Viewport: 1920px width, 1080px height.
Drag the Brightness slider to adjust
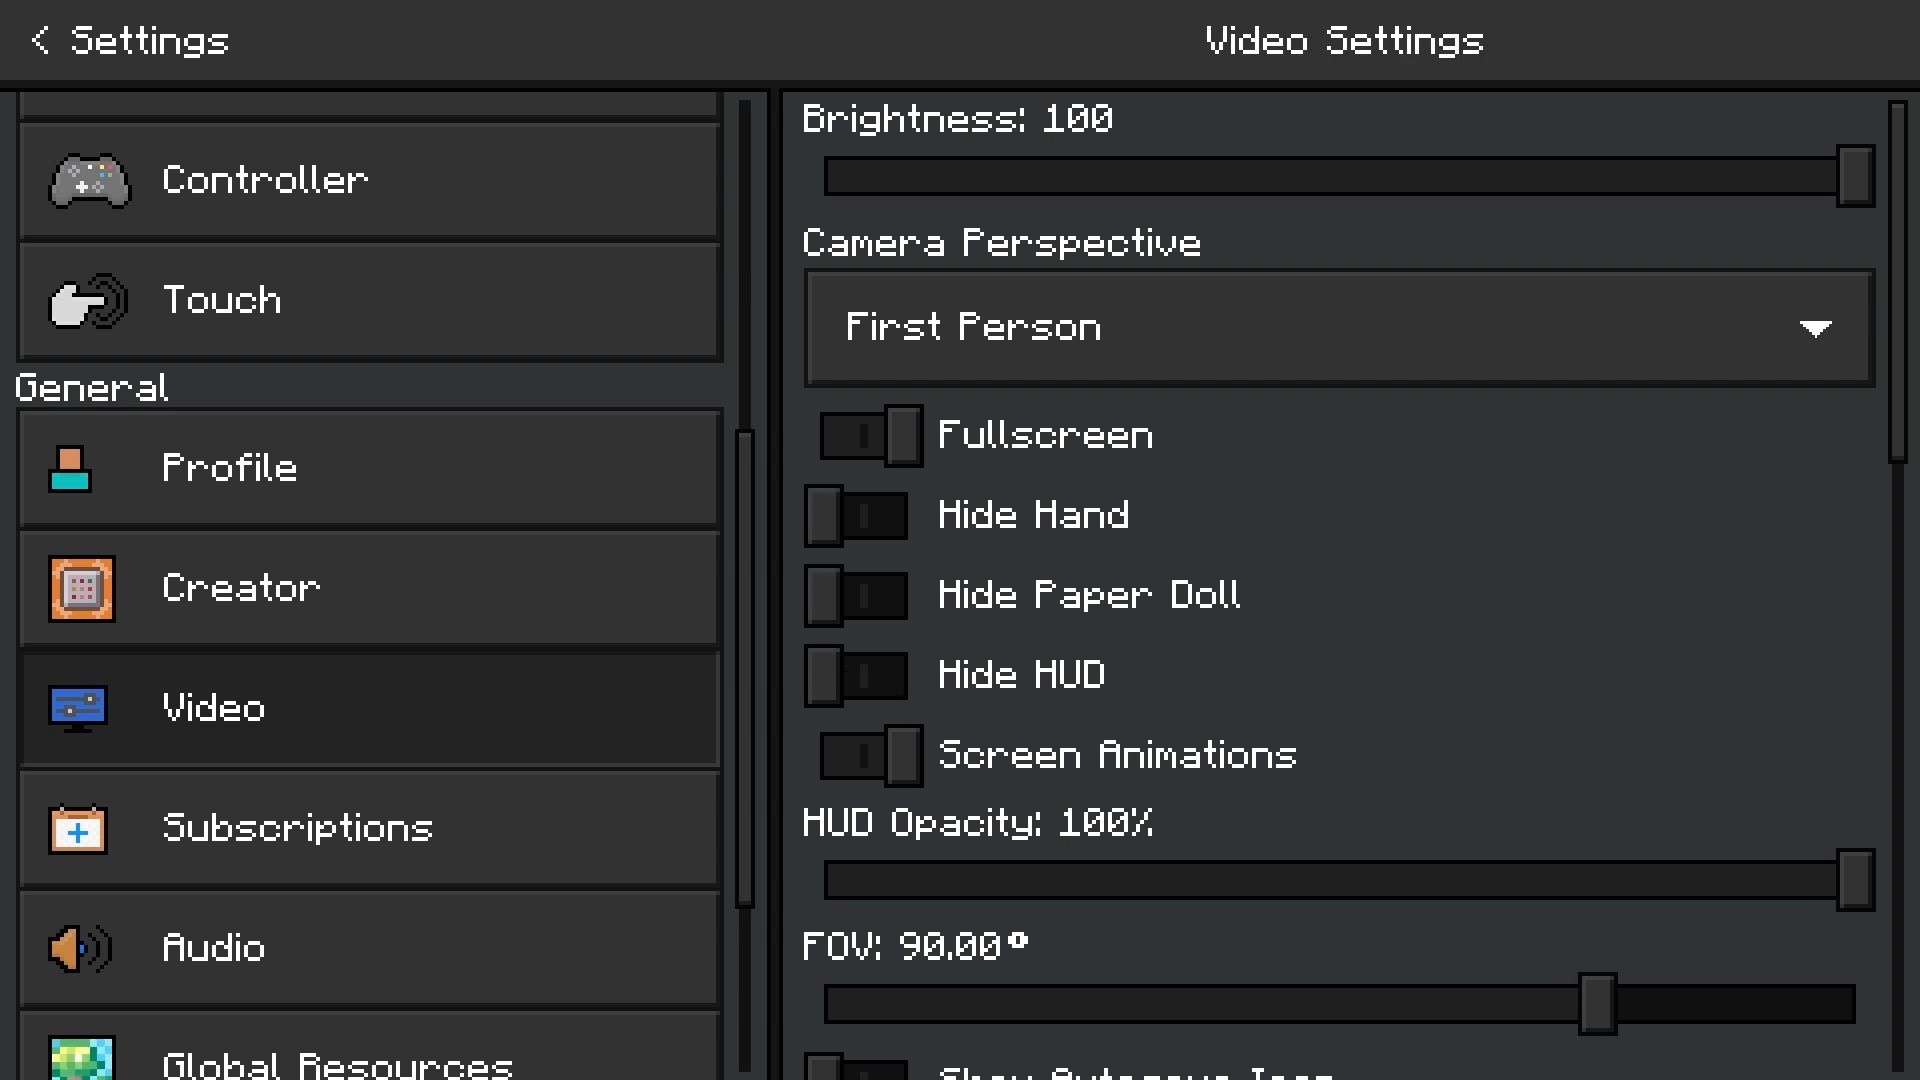(x=1855, y=175)
